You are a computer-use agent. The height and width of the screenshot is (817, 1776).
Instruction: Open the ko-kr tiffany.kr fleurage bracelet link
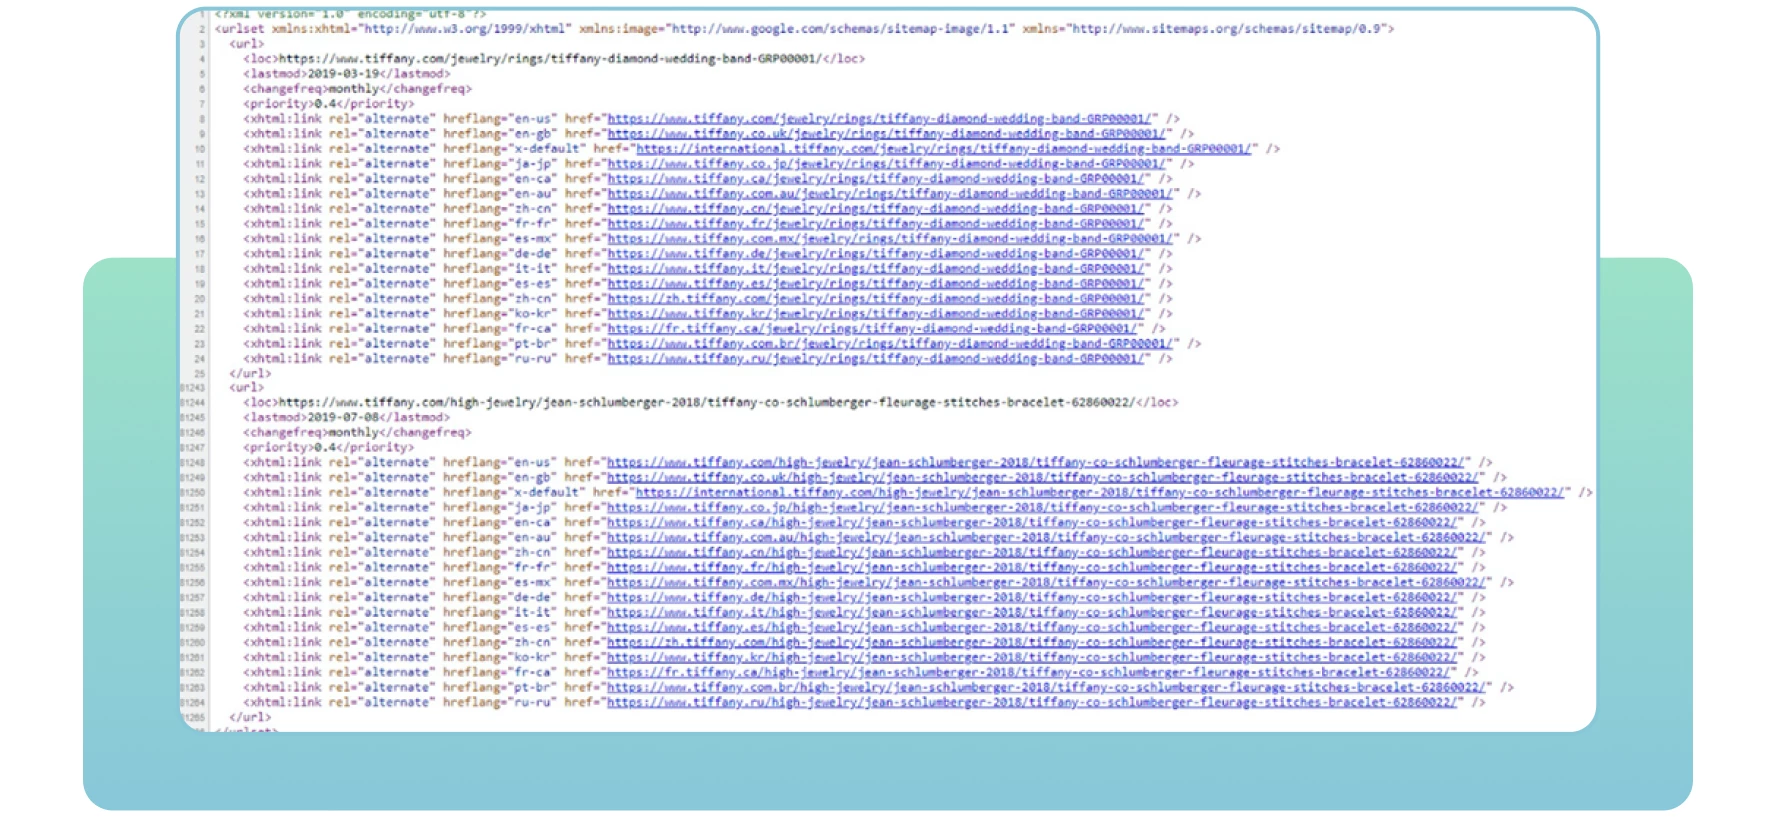1034,657
